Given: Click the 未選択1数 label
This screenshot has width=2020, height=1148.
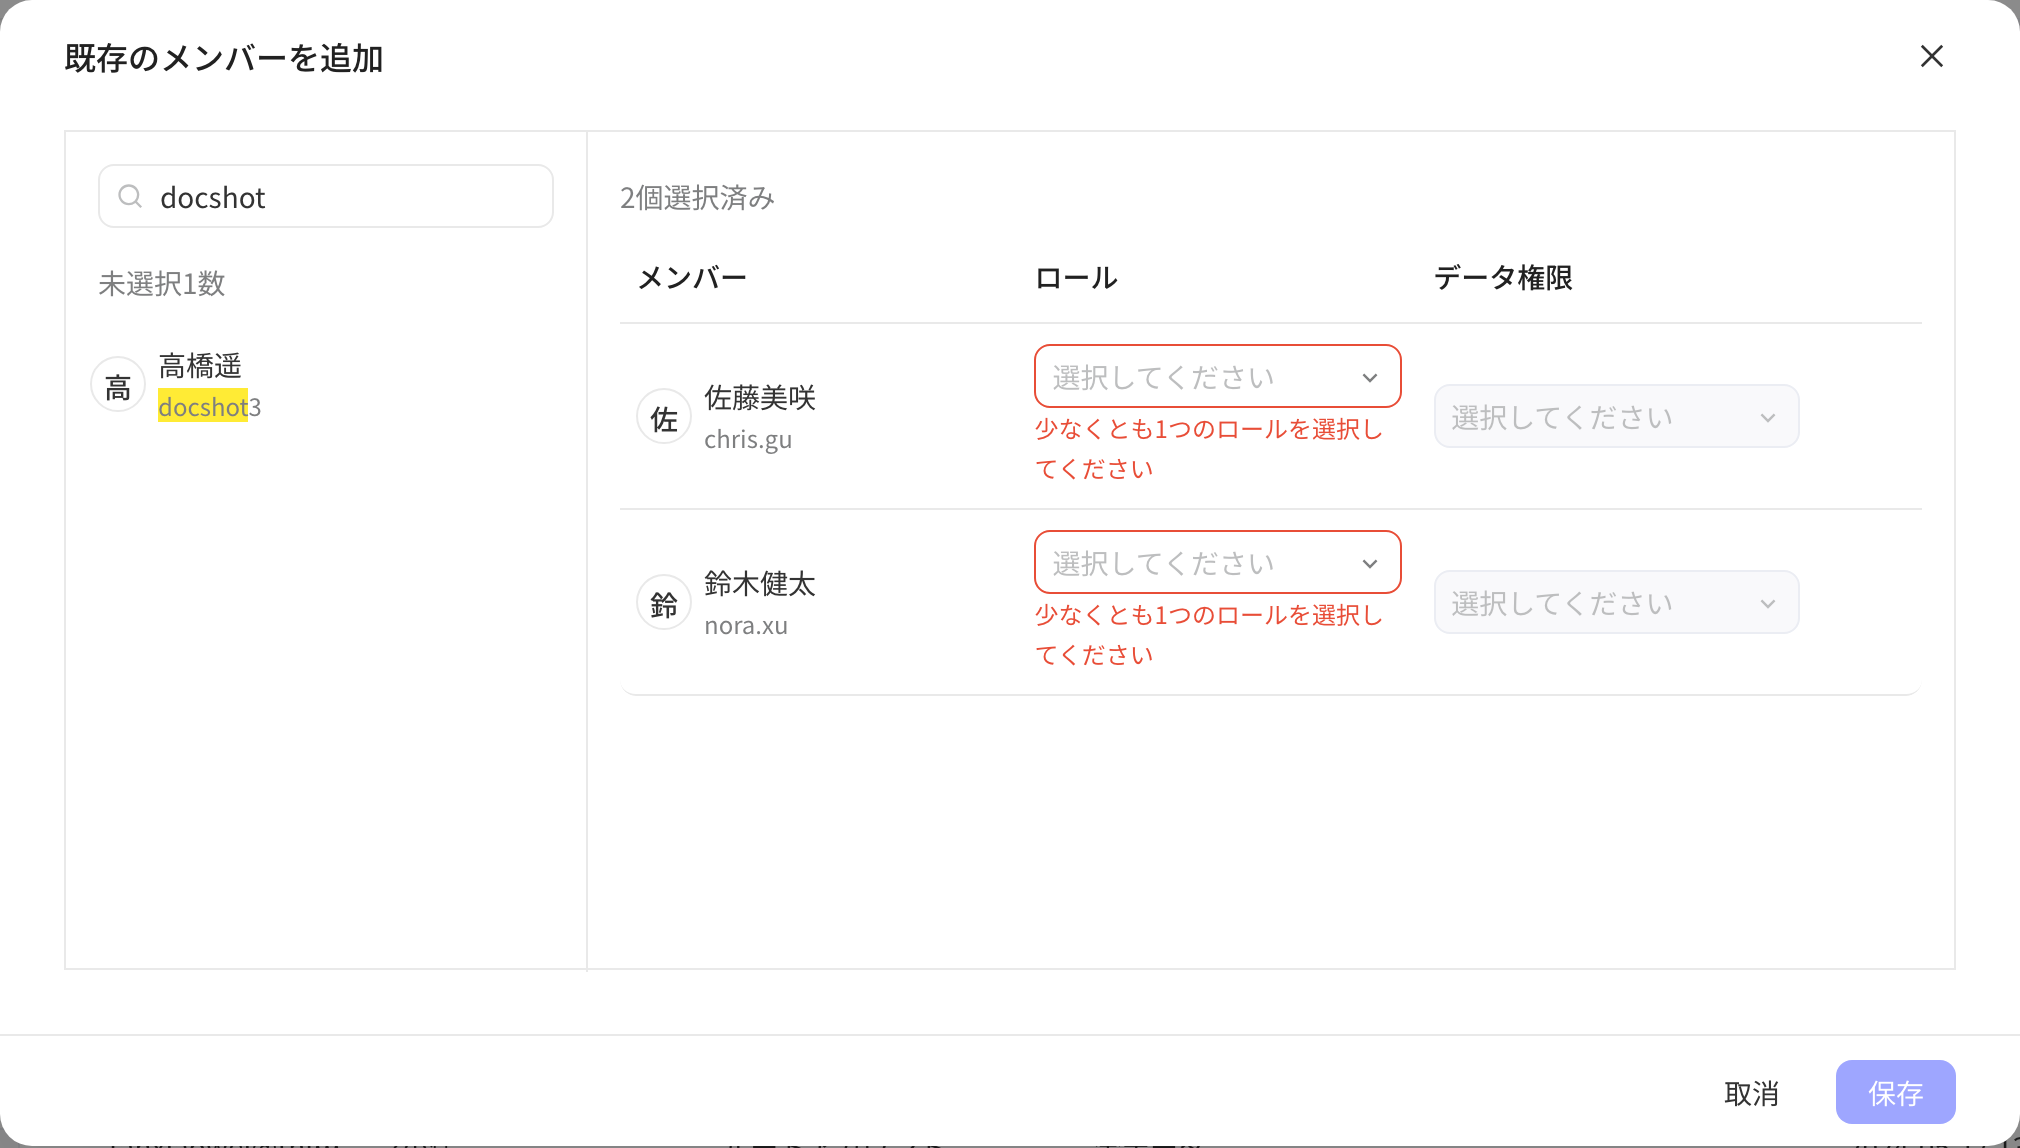Looking at the screenshot, I should 162,284.
